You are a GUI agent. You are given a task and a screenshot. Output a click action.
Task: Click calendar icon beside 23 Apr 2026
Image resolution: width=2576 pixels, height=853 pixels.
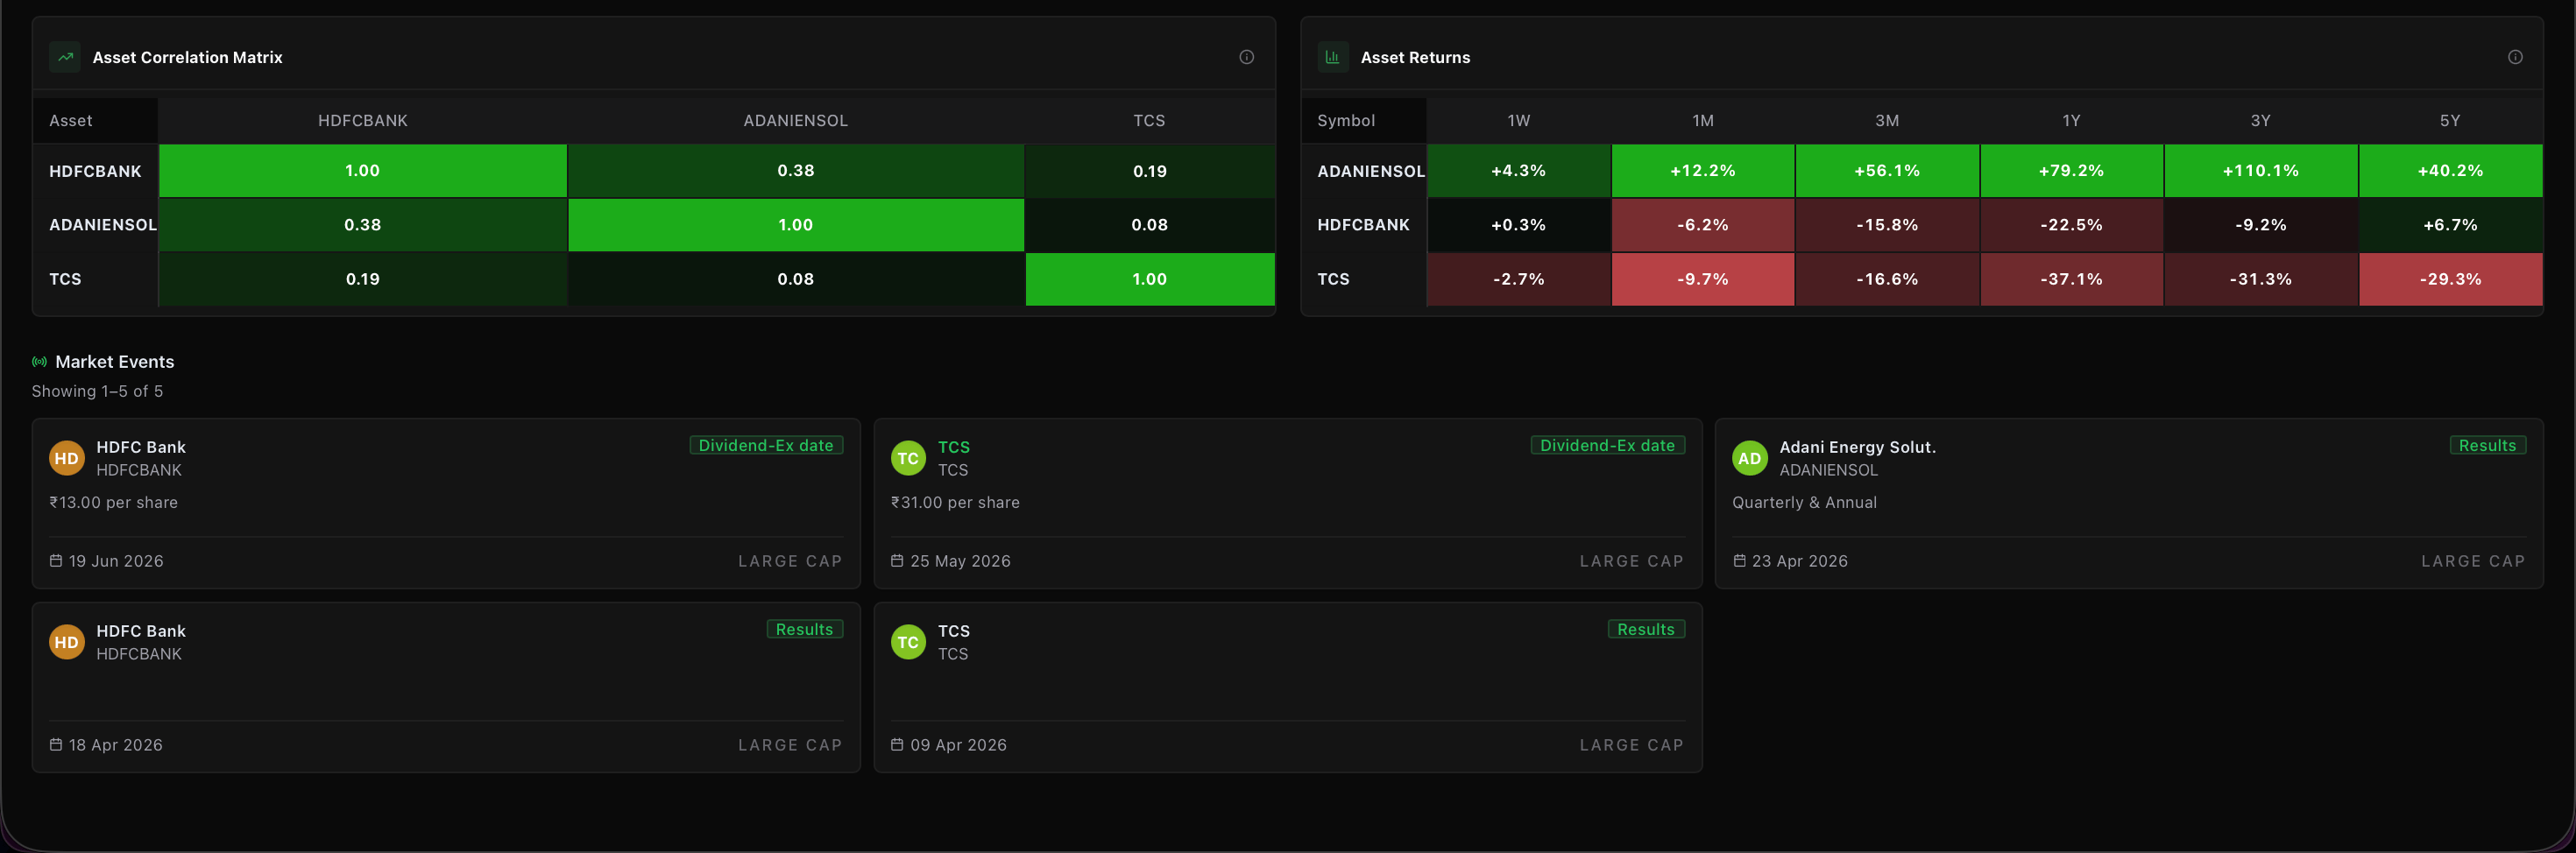pyautogui.click(x=1739, y=561)
